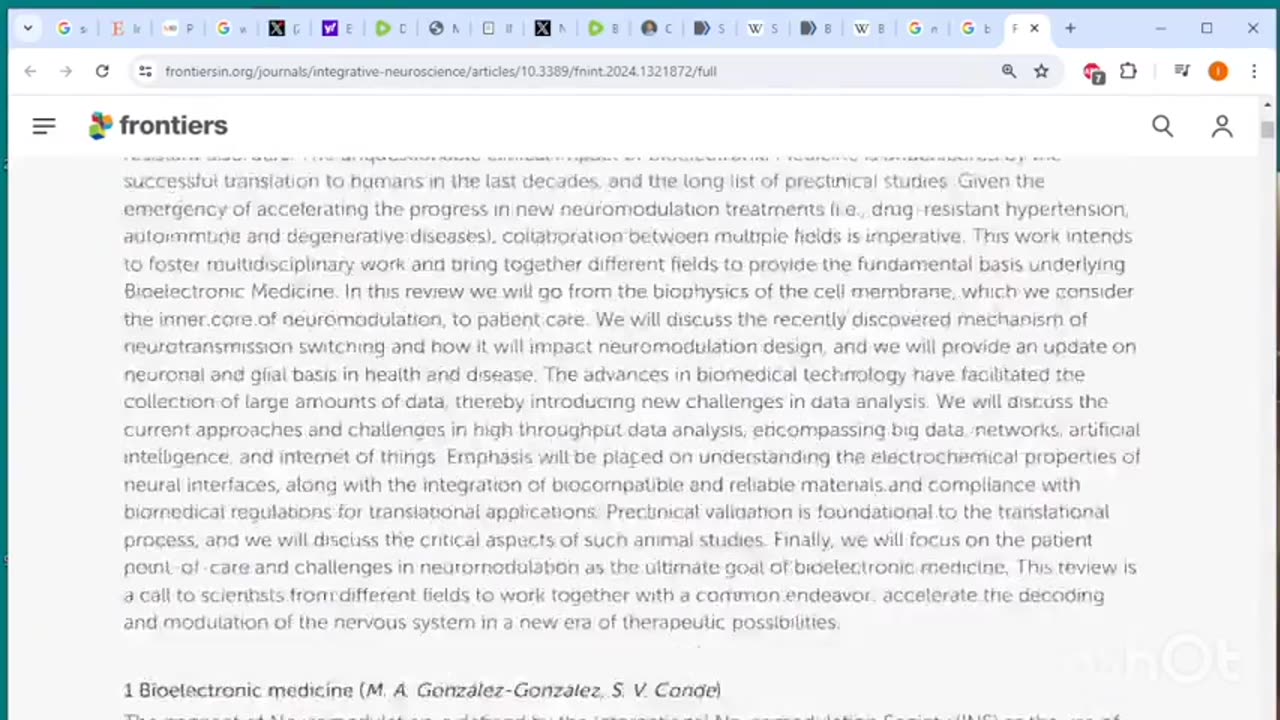The width and height of the screenshot is (1280, 720).
Task: Switch to the globe icon tab
Action: (442, 28)
